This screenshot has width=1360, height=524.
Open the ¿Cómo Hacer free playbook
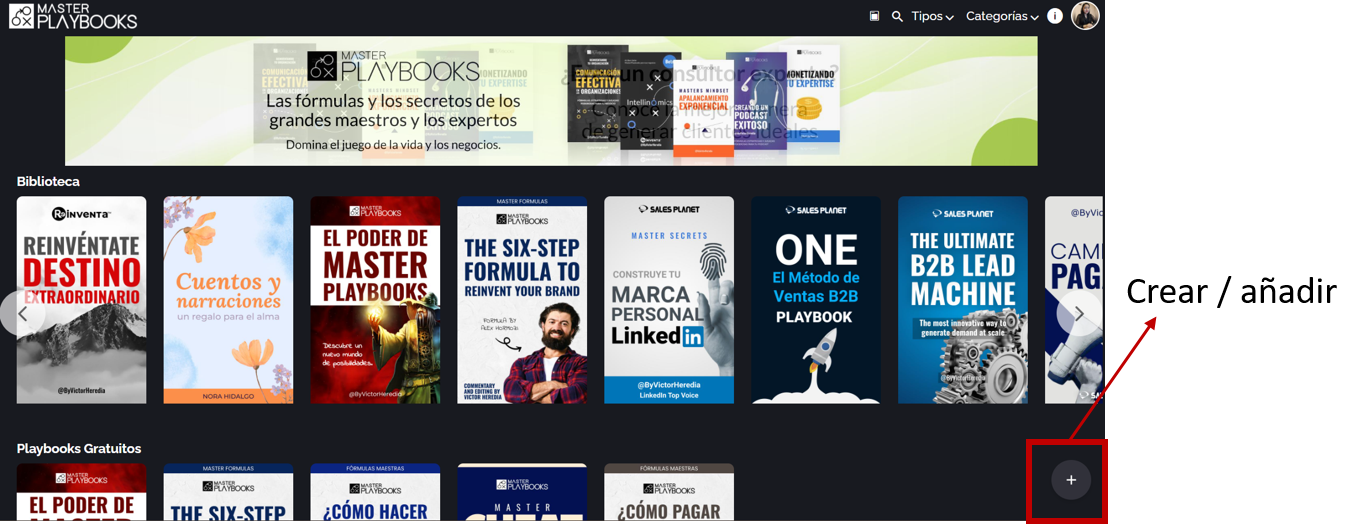pyautogui.click(x=375, y=492)
